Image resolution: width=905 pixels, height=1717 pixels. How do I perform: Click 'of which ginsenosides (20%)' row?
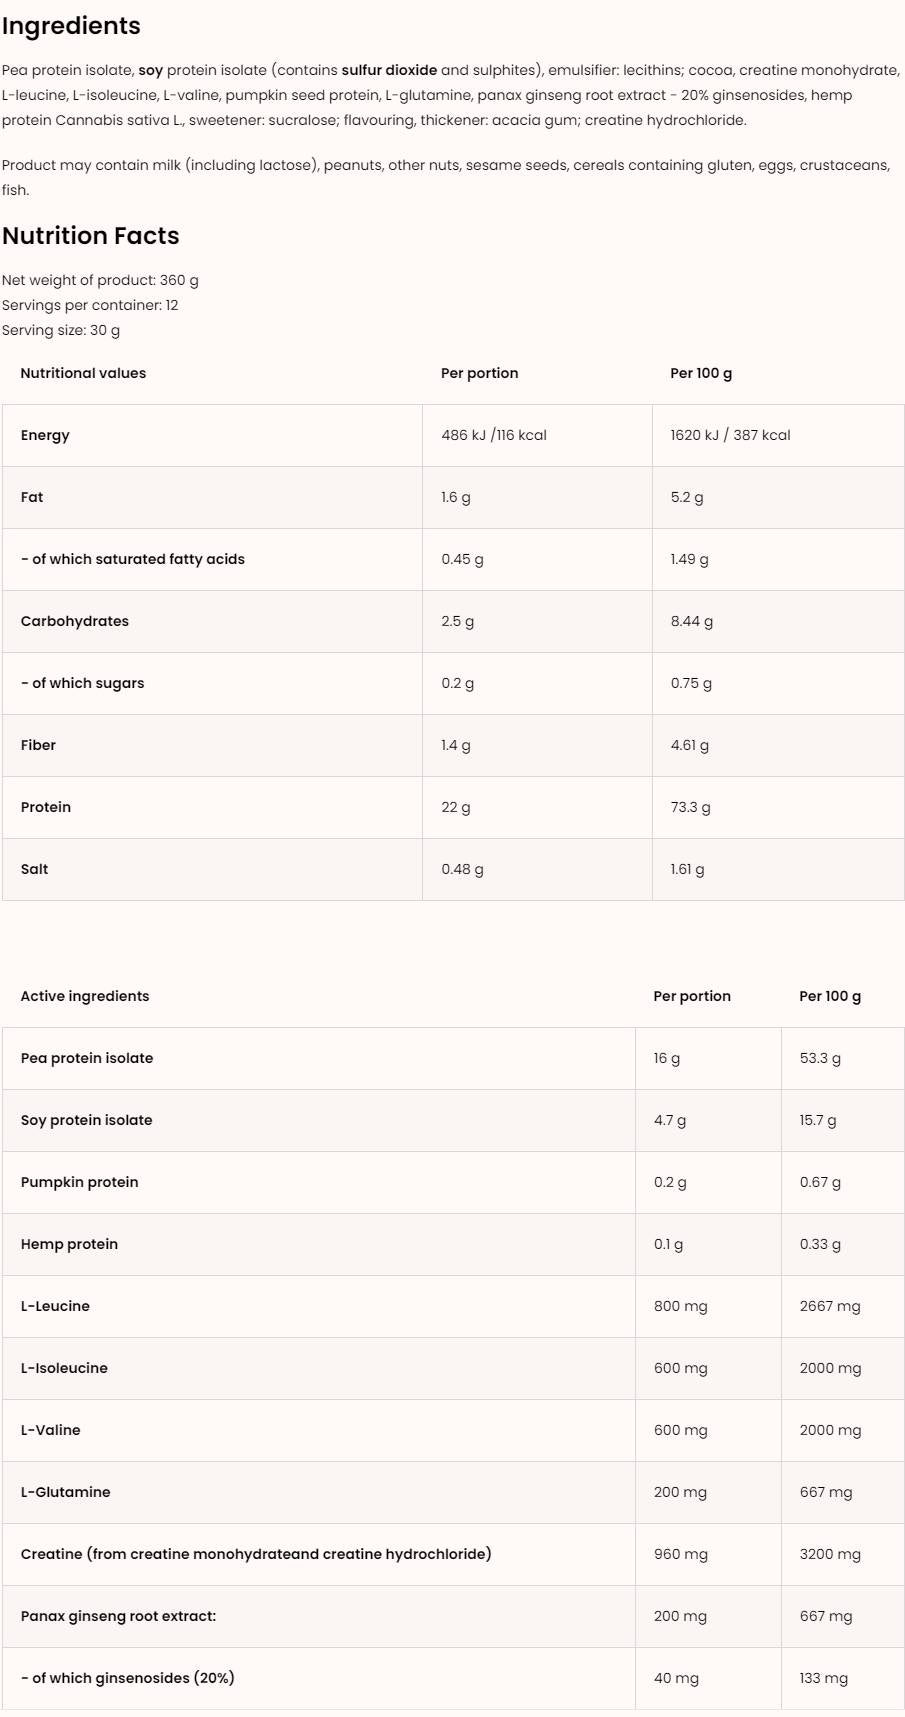click(128, 1678)
